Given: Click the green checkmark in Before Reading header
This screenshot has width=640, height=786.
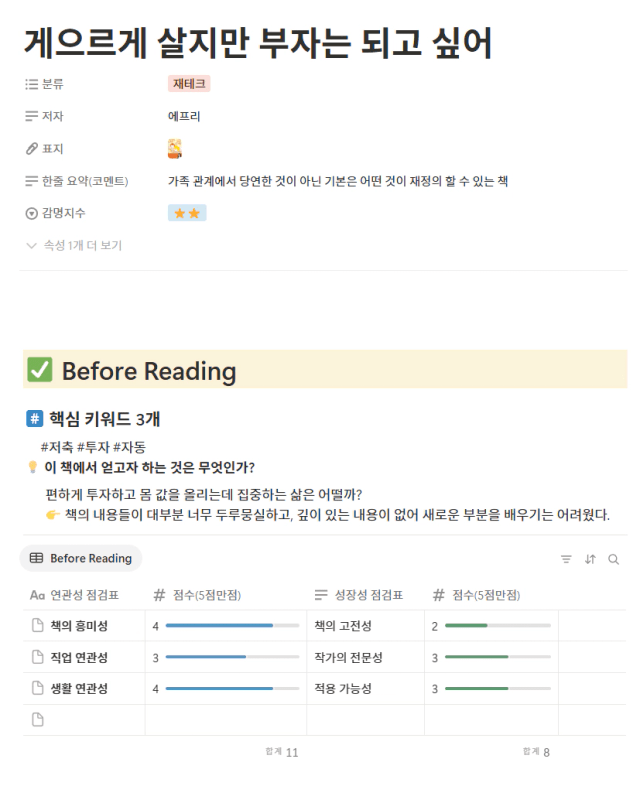Looking at the screenshot, I should point(40,370).
